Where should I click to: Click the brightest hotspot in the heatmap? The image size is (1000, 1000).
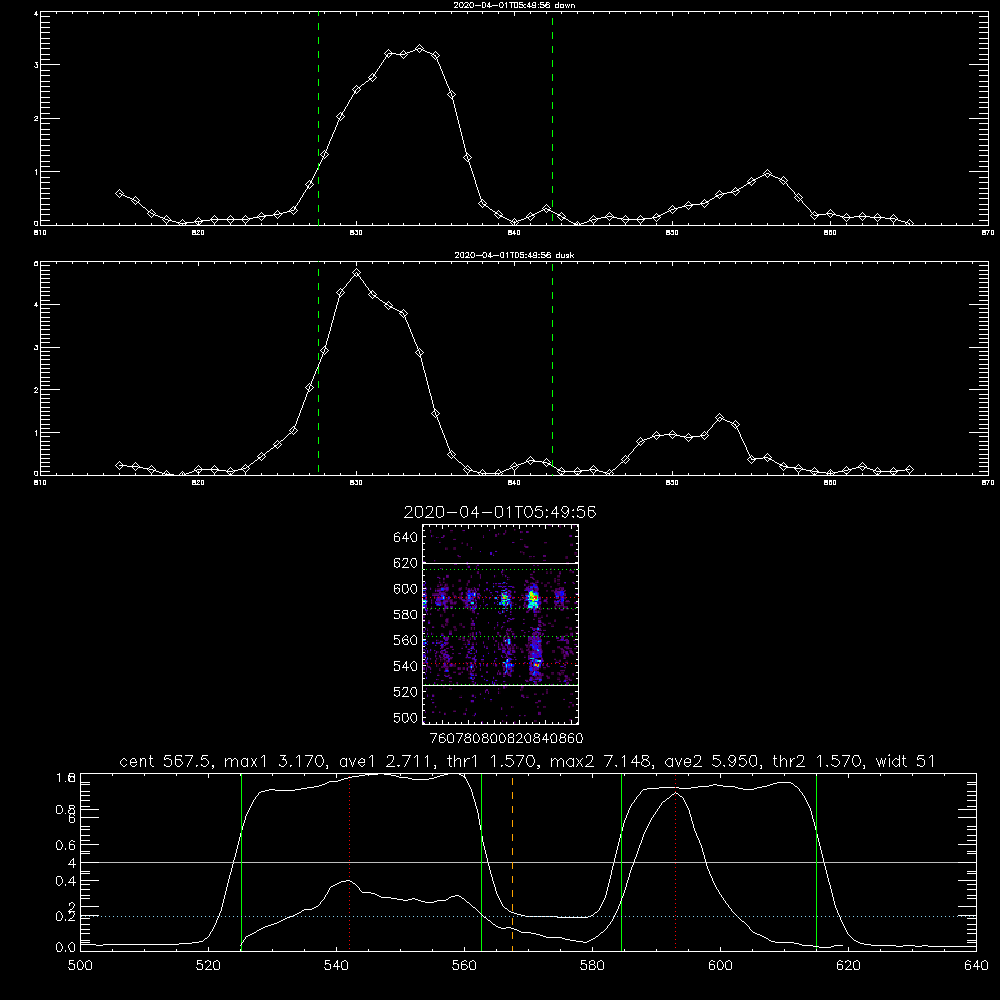click(533, 598)
